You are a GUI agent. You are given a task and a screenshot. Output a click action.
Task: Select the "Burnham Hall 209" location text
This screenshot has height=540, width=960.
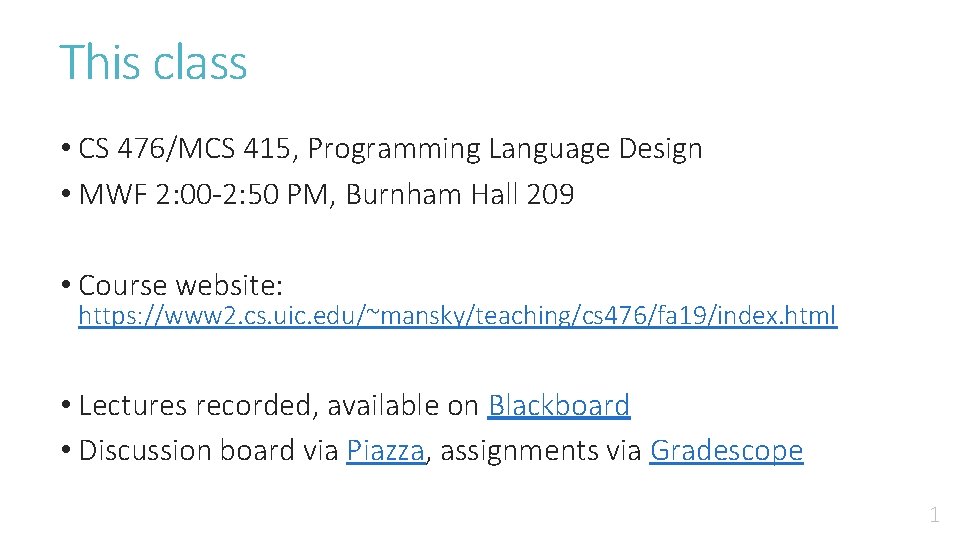point(460,195)
